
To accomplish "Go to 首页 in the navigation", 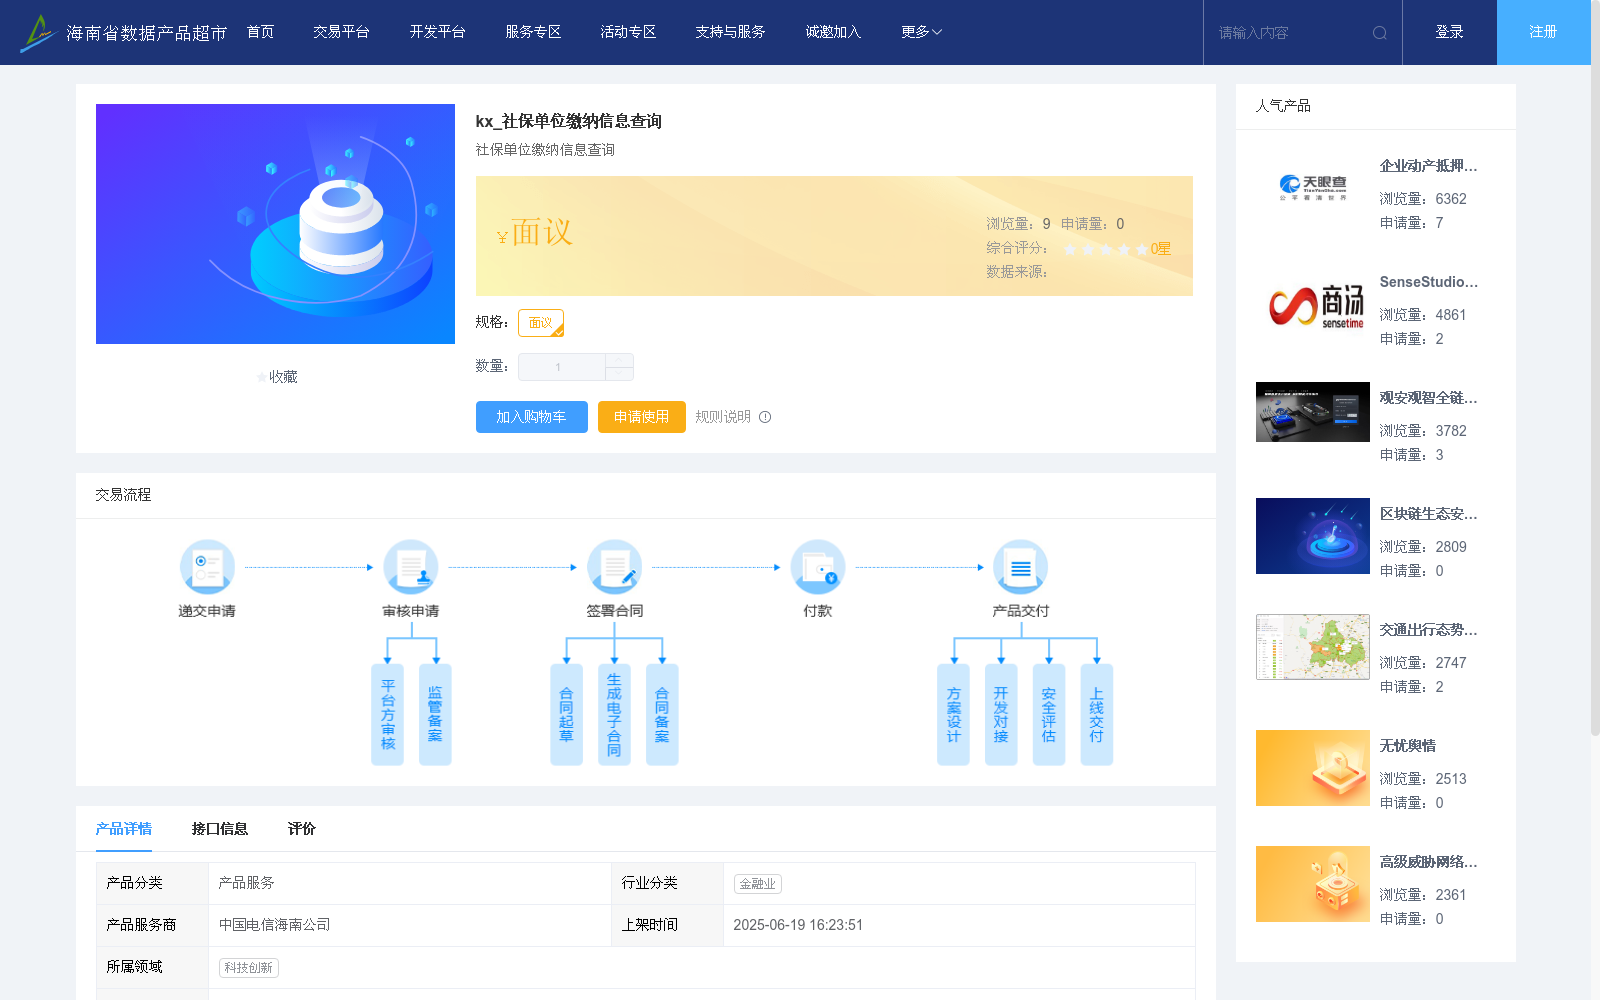I will click(261, 32).
